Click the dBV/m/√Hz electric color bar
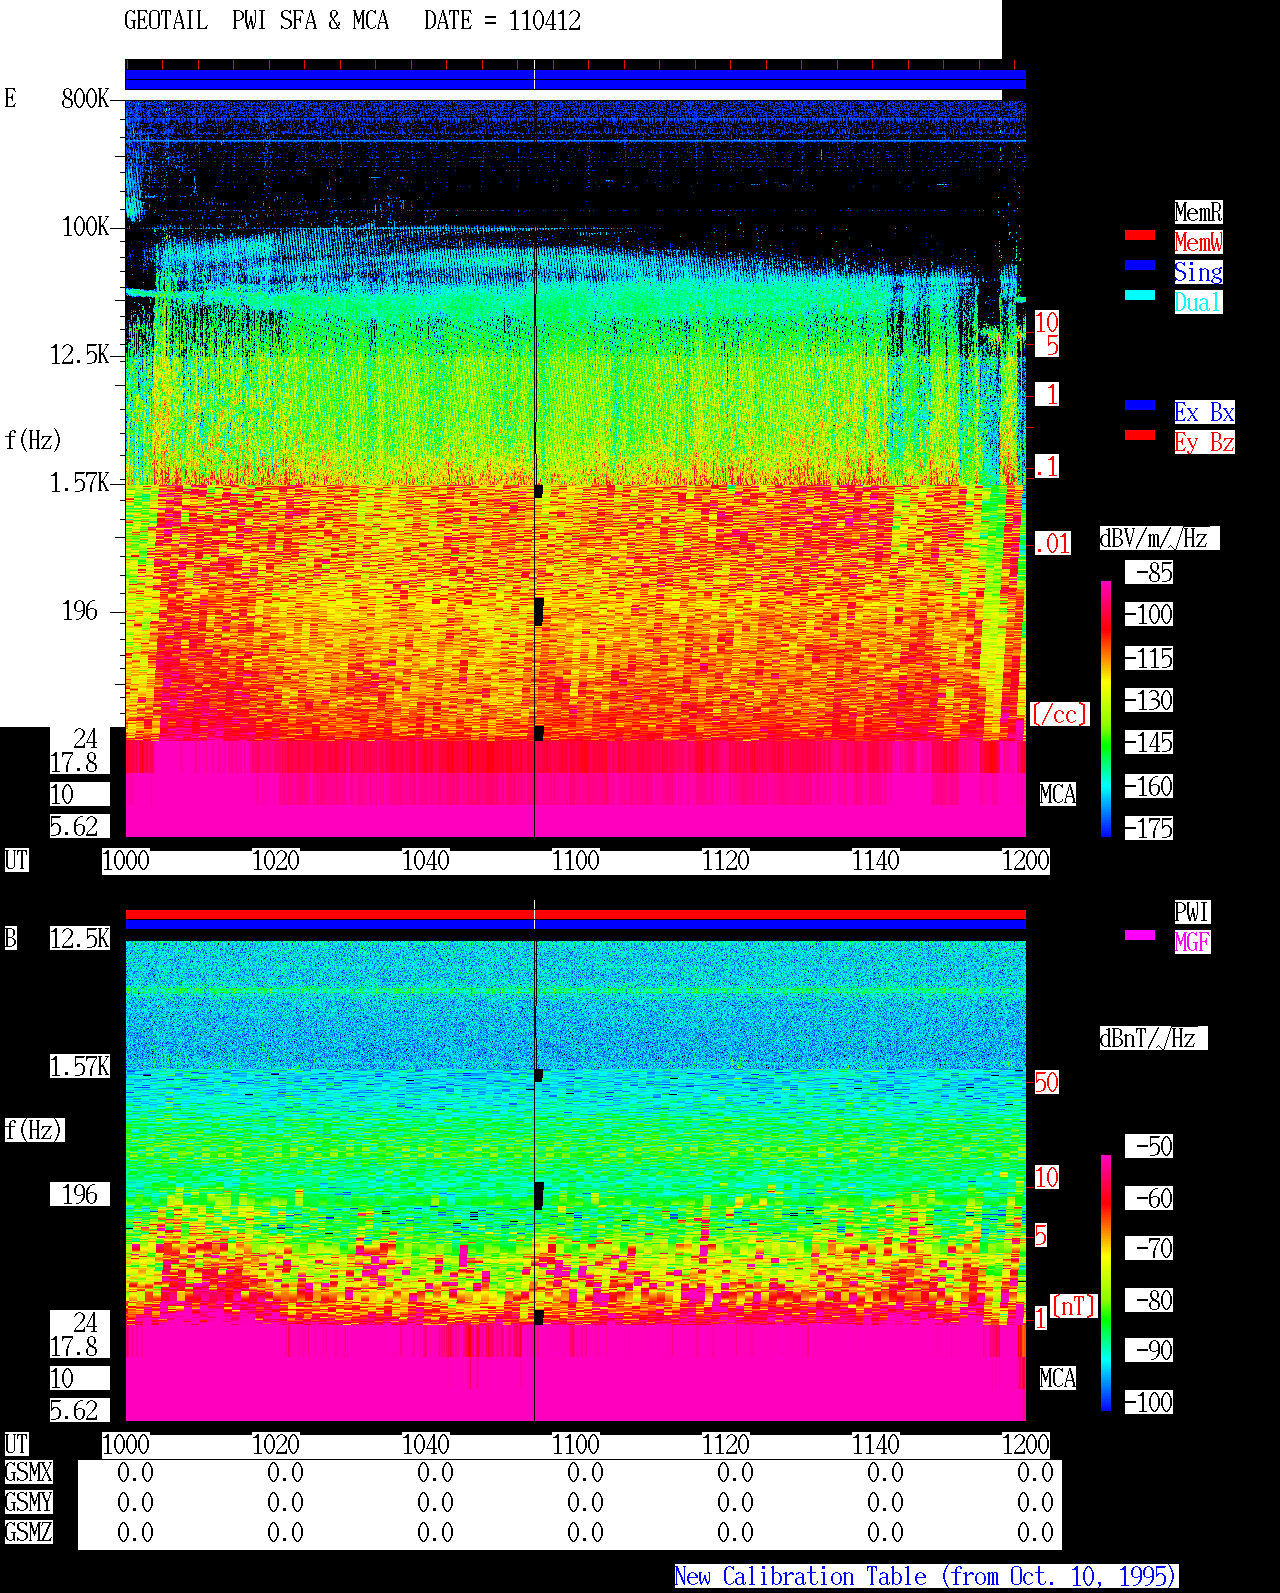The width and height of the screenshot is (1280, 1593). pyautogui.click(x=1106, y=708)
